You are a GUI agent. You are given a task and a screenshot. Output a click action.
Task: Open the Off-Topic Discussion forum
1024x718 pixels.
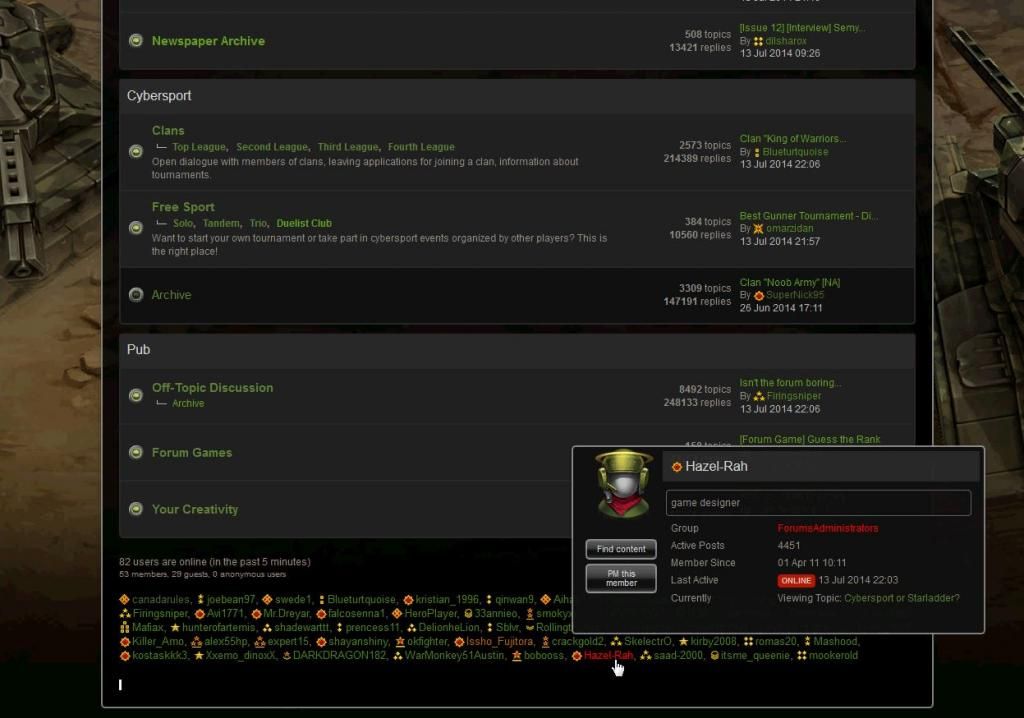pyautogui.click(x=212, y=388)
